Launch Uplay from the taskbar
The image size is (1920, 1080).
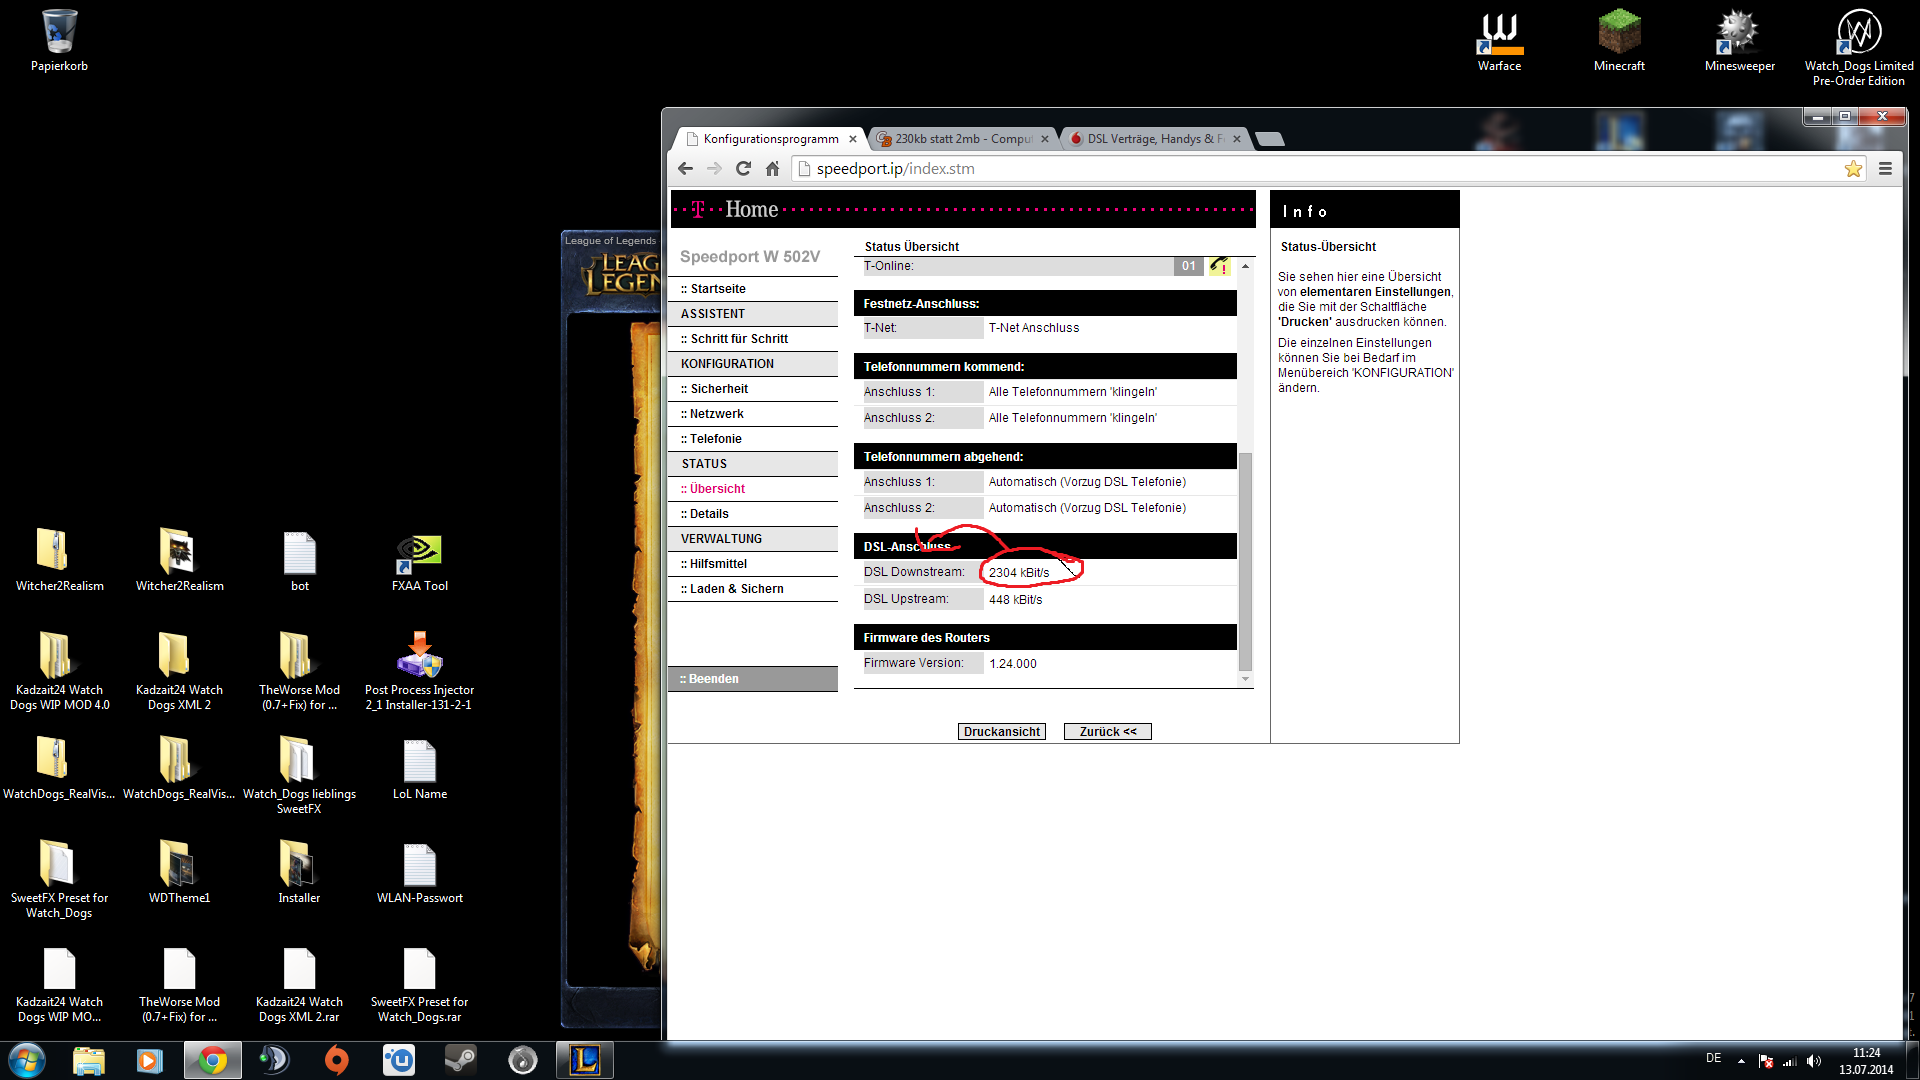pyautogui.click(x=399, y=1060)
